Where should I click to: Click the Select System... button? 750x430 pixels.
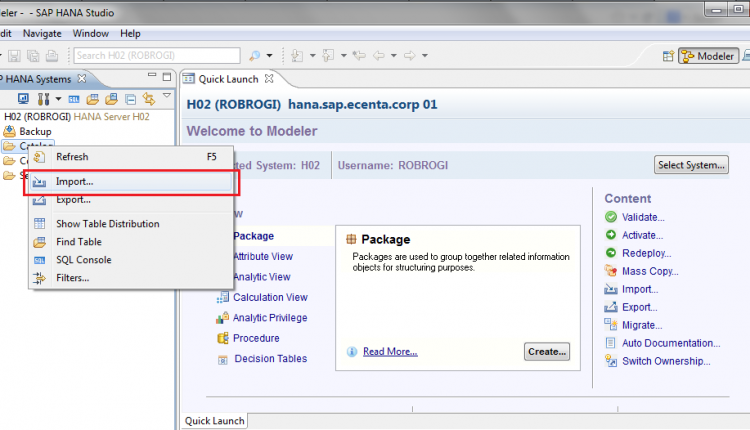pyautogui.click(x=691, y=165)
